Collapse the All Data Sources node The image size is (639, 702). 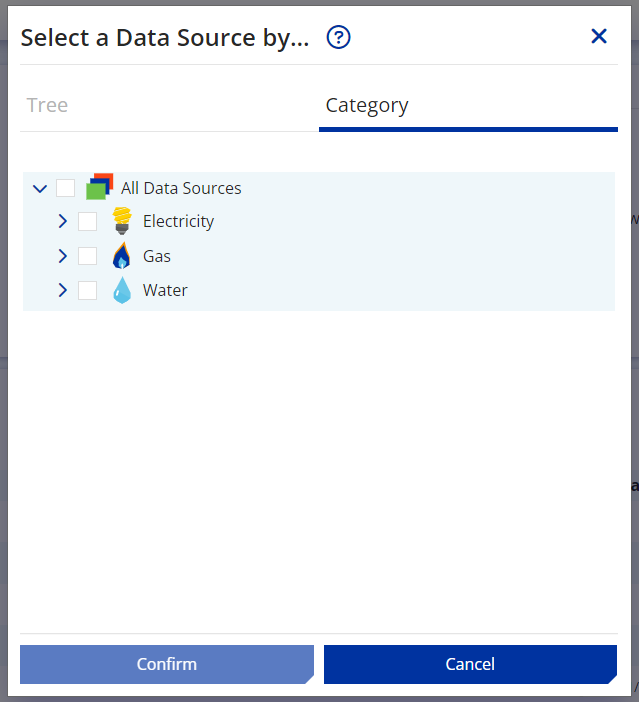(40, 188)
